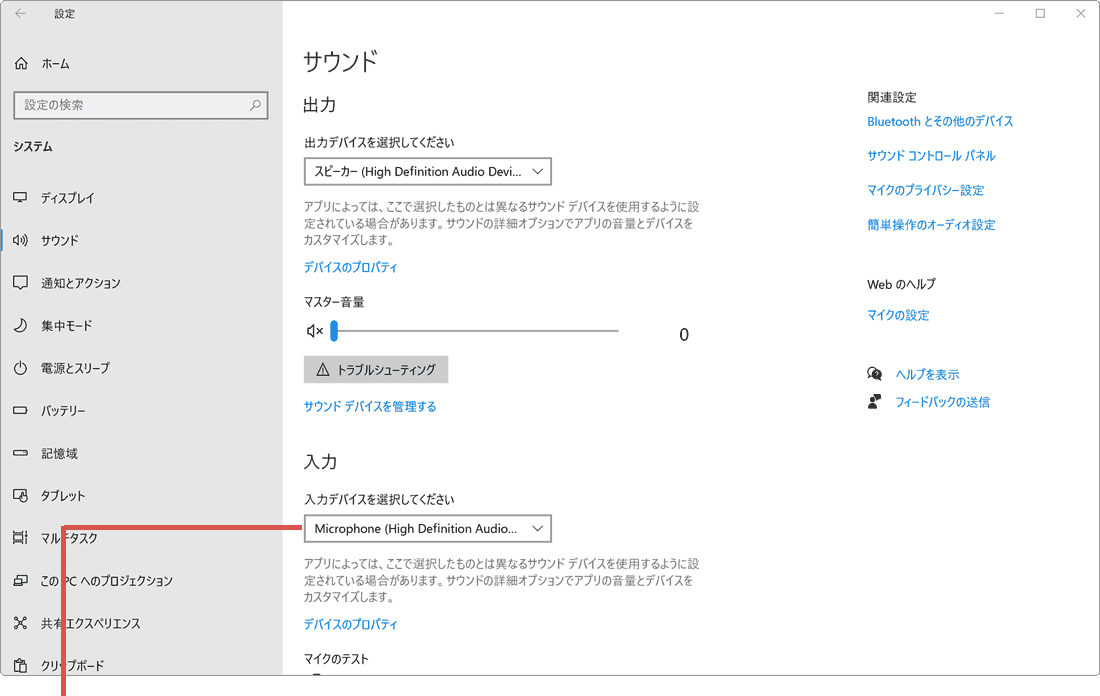Select the Display icon in the sidebar
Screen dimensions: 1100x696
click(20, 198)
